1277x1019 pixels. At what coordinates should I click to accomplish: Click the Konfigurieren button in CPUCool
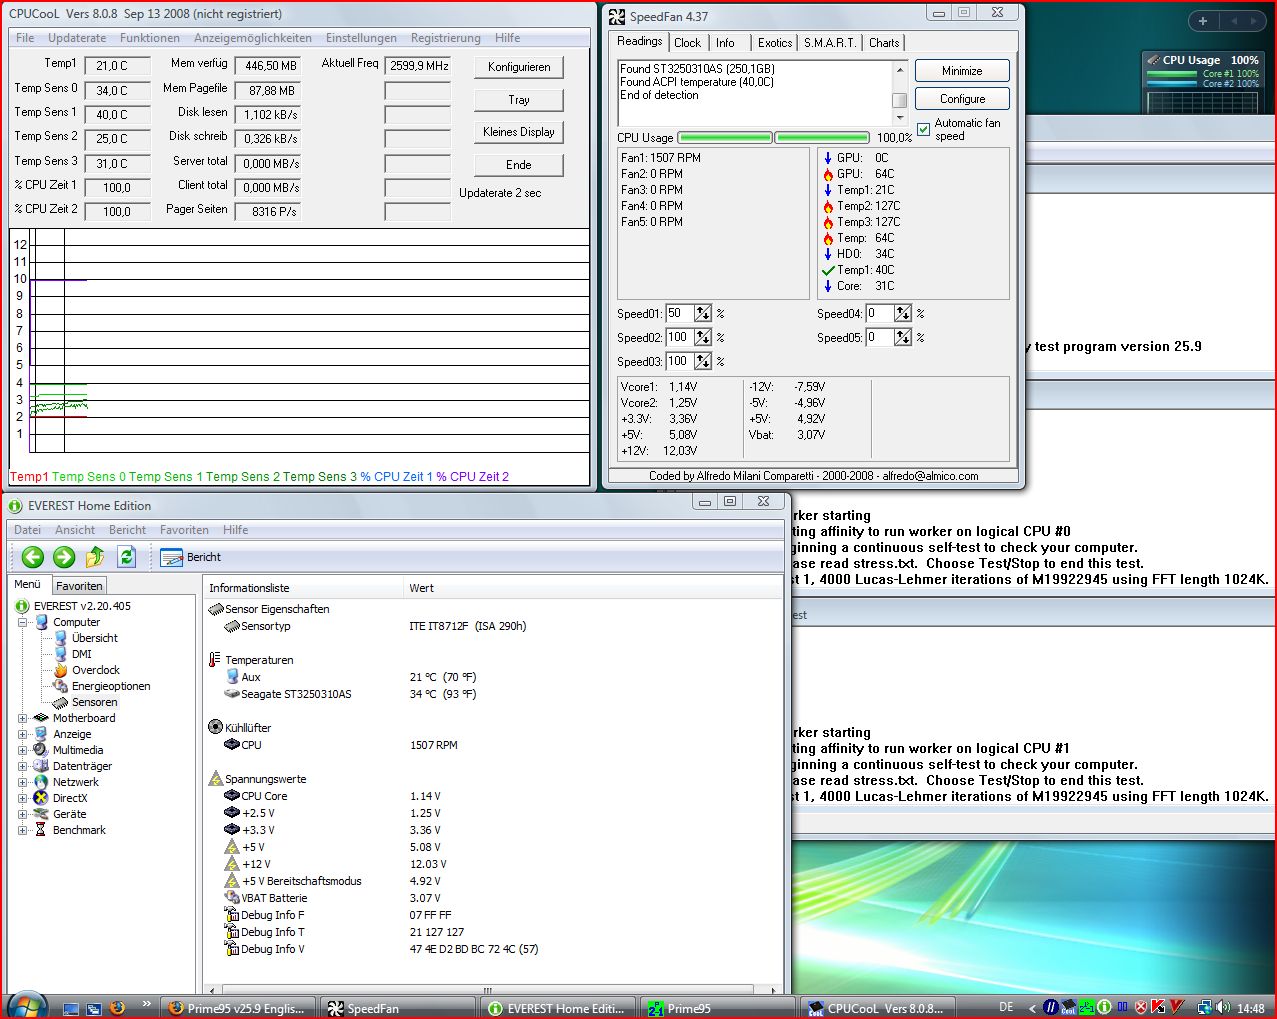(519, 67)
